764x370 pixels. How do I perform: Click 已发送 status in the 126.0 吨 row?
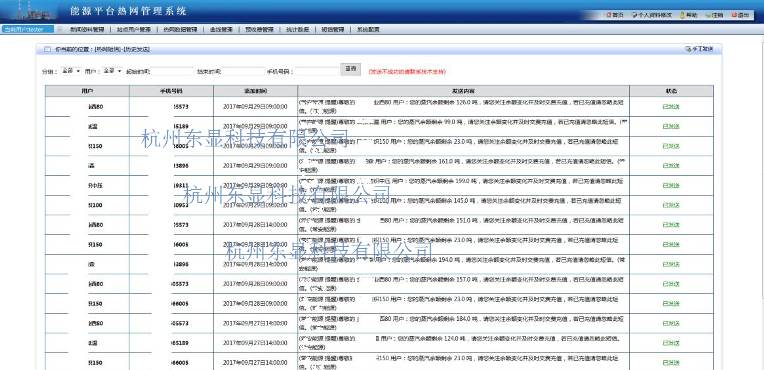pos(671,107)
